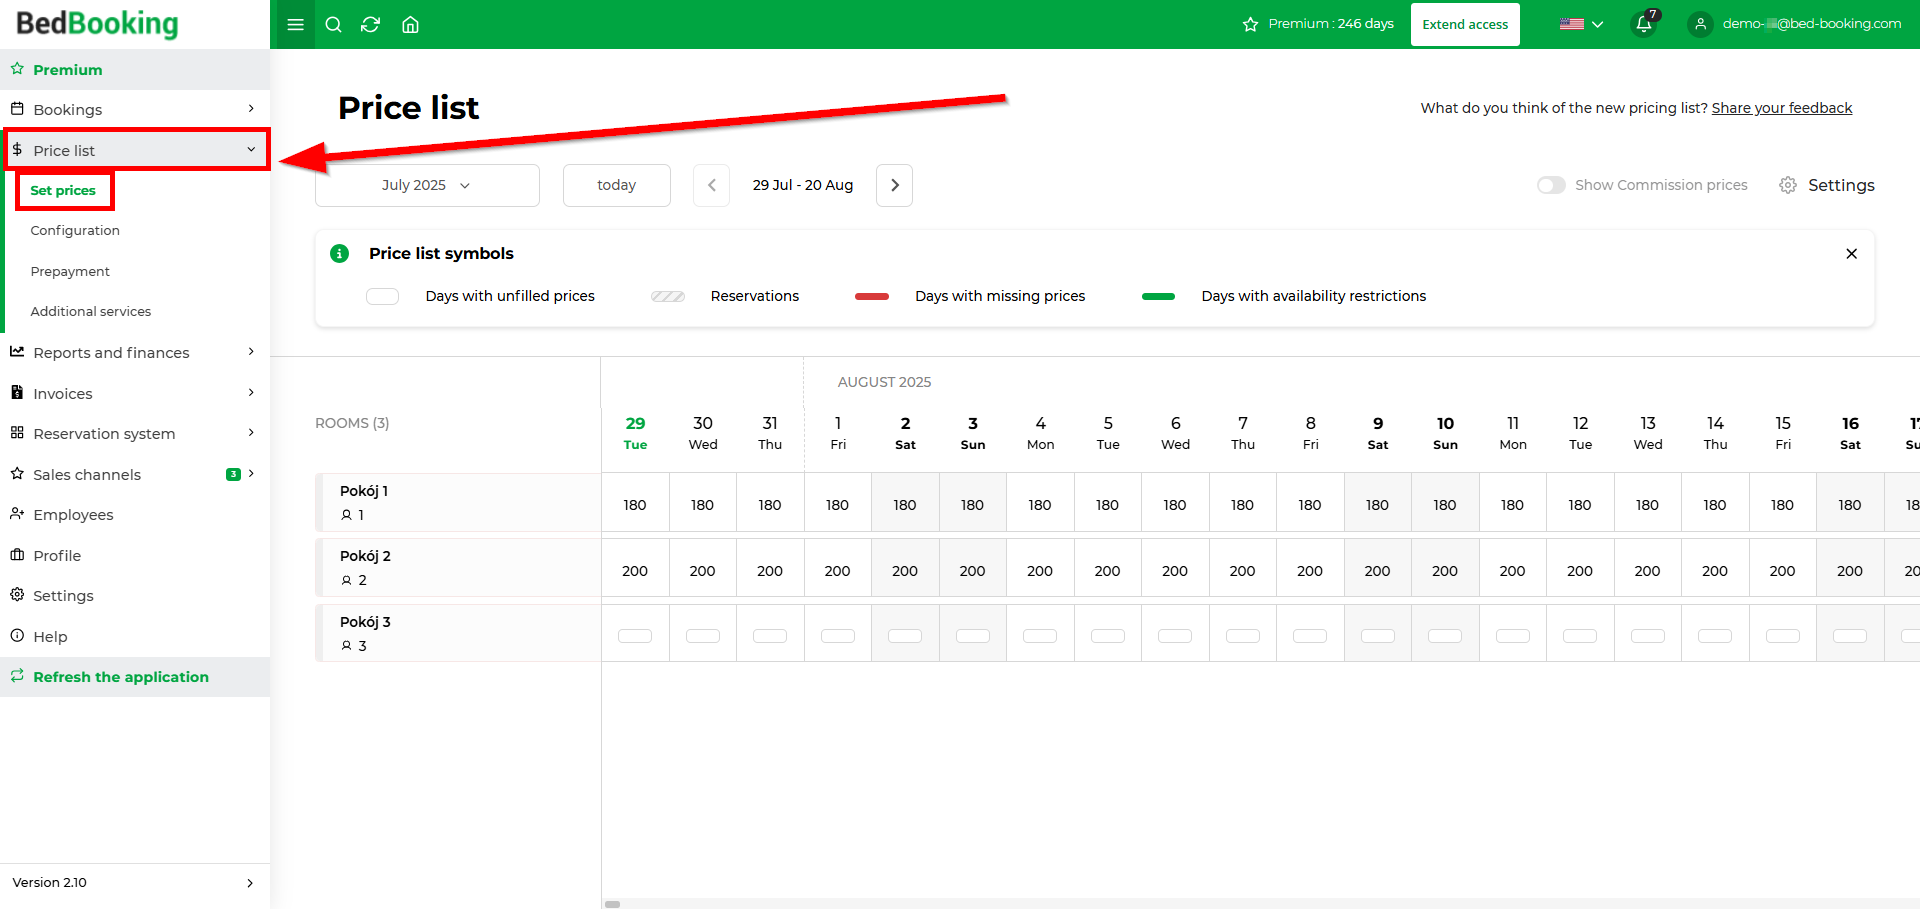Go to the home icon
1920x909 pixels.
(410, 24)
